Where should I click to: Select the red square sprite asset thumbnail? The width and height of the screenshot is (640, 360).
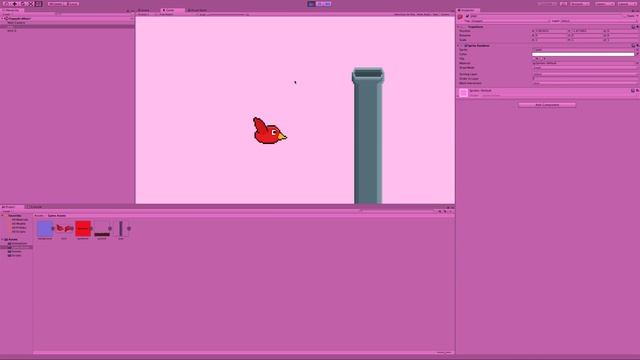(x=83, y=229)
